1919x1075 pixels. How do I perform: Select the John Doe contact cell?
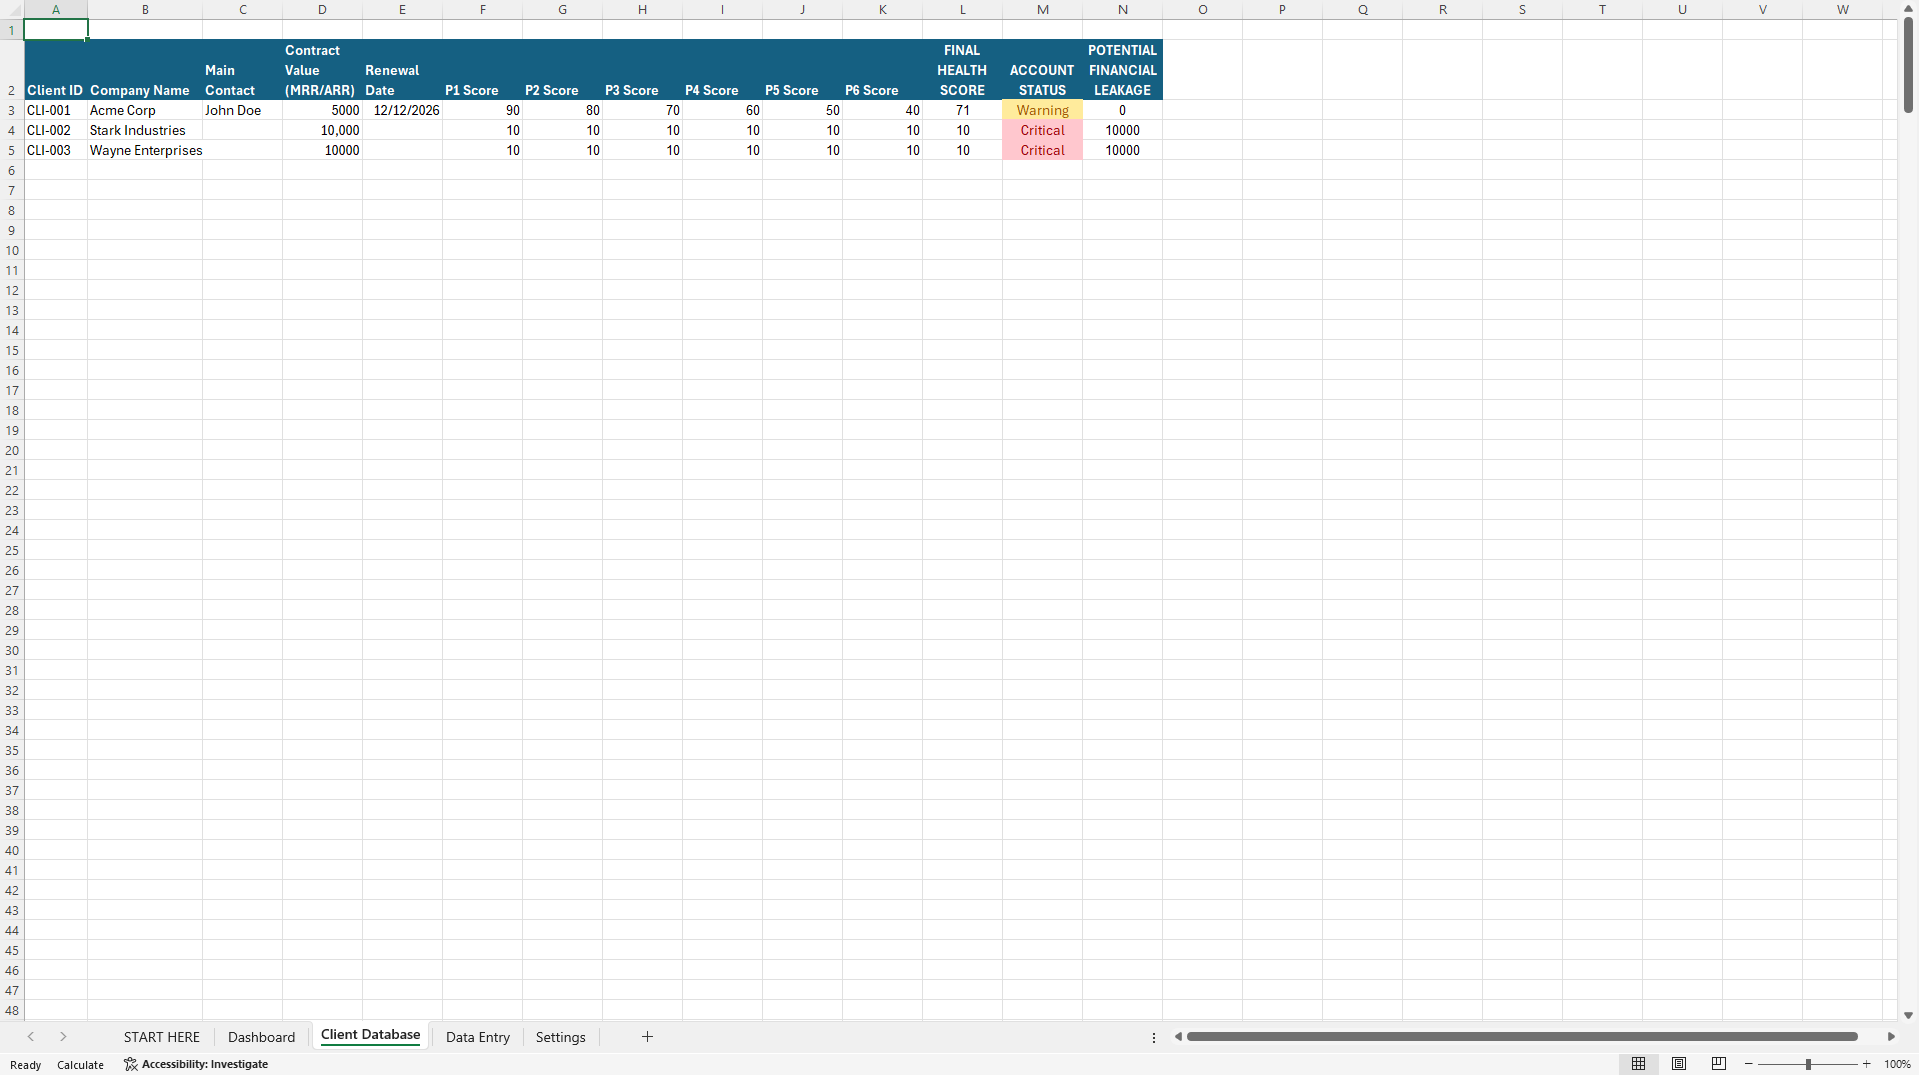point(242,110)
